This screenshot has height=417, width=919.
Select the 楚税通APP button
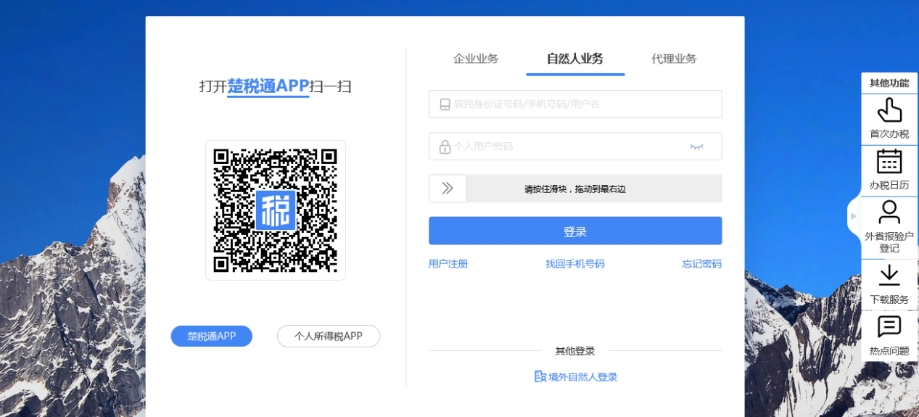point(212,336)
